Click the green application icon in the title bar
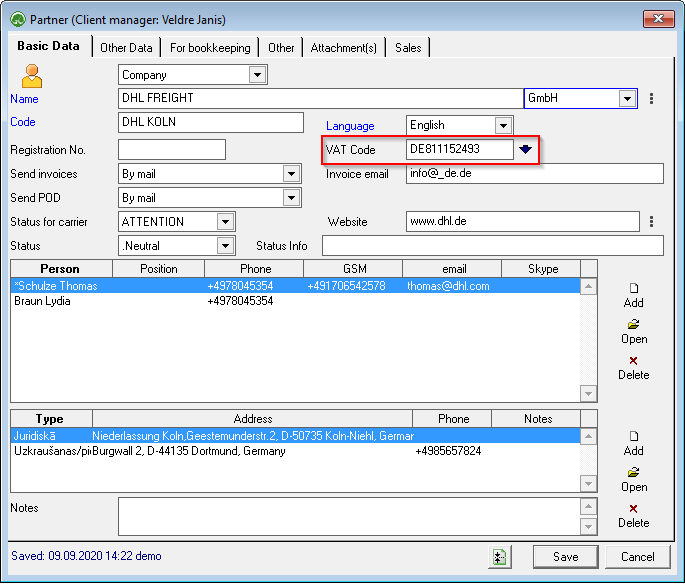This screenshot has height=584, width=685. 18,20
